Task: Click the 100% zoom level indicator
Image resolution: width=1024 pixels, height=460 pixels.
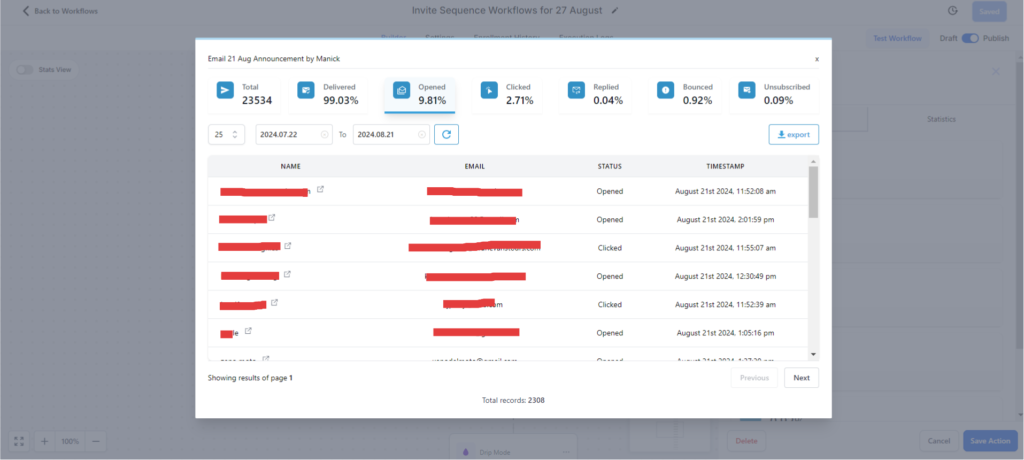Action: pyautogui.click(x=70, y=441)
